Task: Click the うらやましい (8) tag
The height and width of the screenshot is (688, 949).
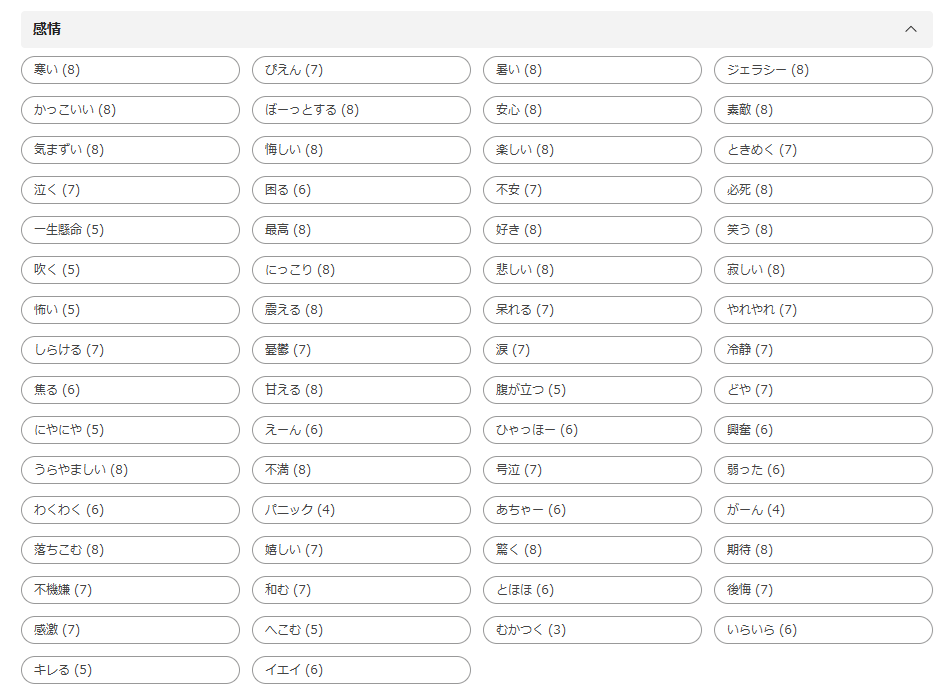Action: tap(130, 470)
